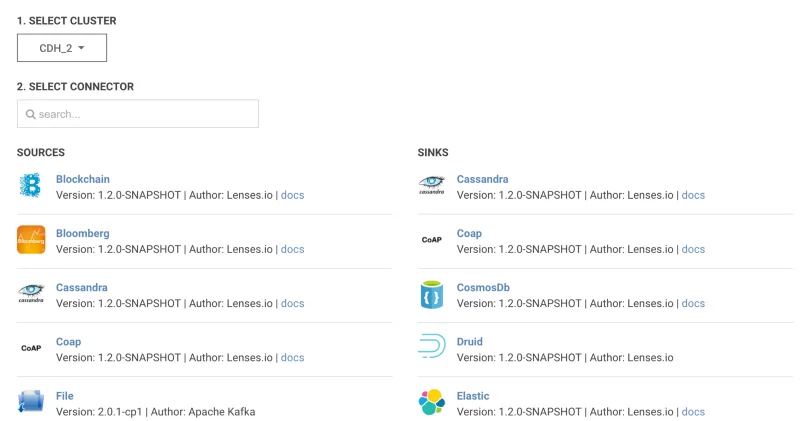Viewport: 800px width, 421px height.
Task: Click the '2. SELECT CONNECTOR' label
Action: click(76, 87)
